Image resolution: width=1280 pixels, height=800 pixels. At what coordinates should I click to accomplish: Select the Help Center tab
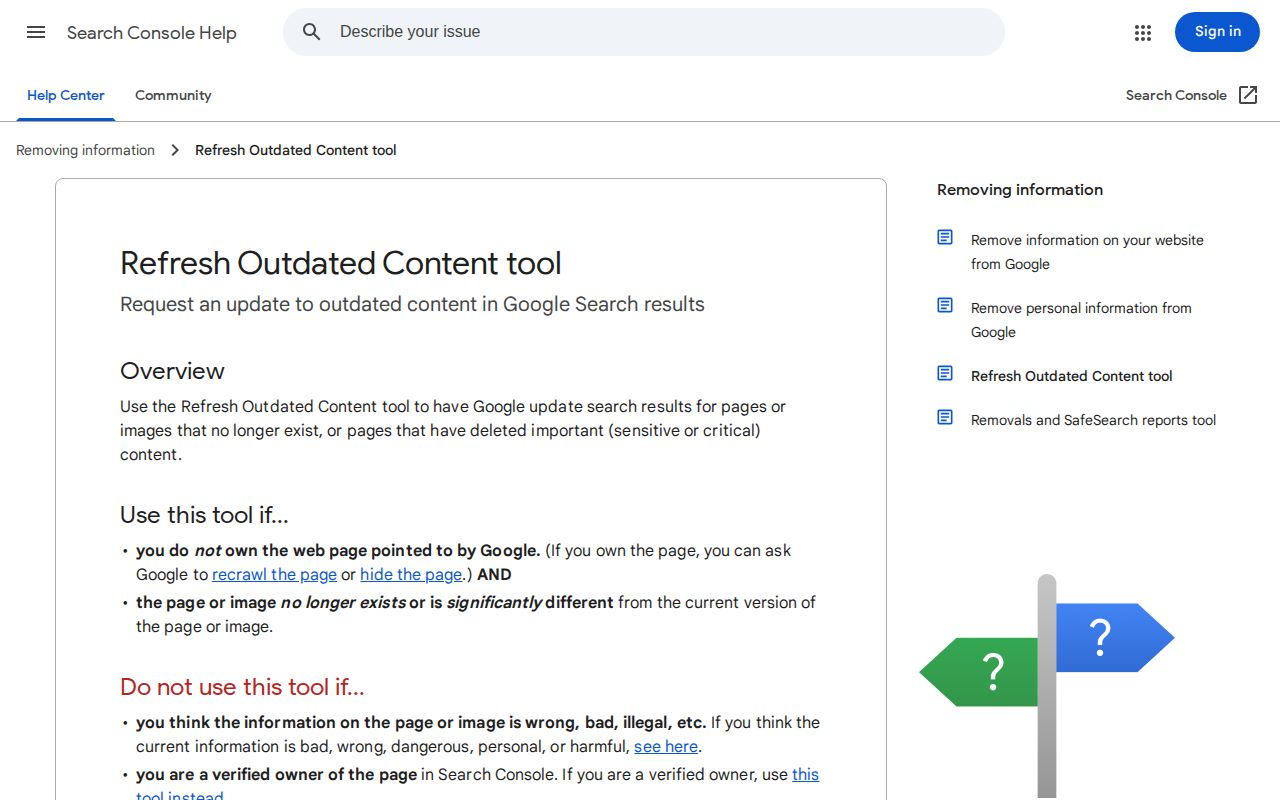66,95
